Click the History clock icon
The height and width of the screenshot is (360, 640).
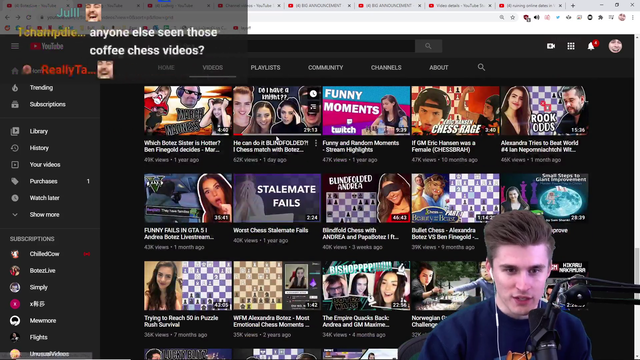(x=15, y=148)
